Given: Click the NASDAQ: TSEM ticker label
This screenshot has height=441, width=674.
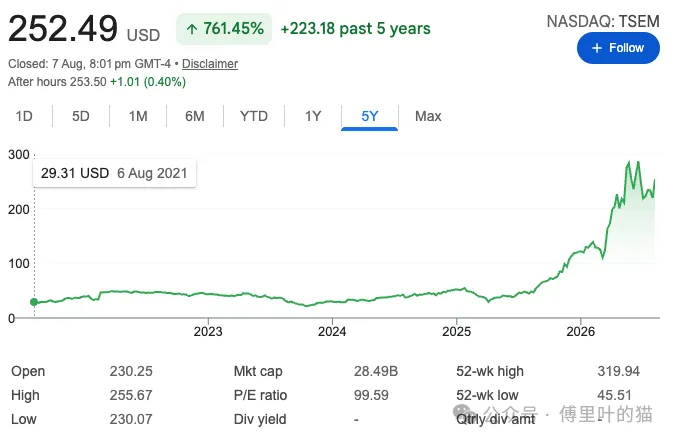Looking at the screenshot, I should click(x=603, y=21).
